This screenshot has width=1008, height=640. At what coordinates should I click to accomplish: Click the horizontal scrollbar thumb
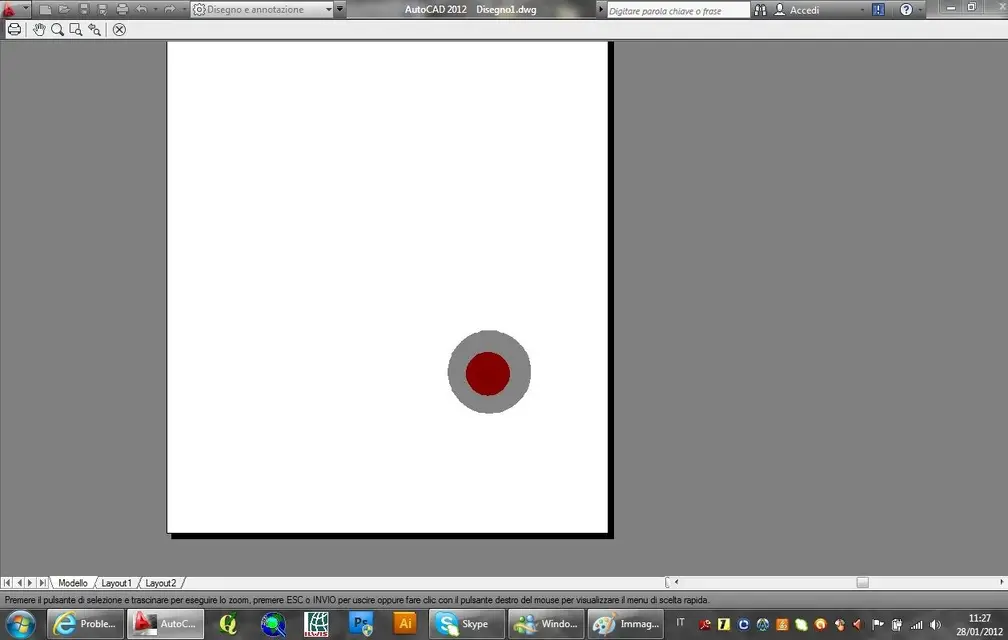[863, 582]
